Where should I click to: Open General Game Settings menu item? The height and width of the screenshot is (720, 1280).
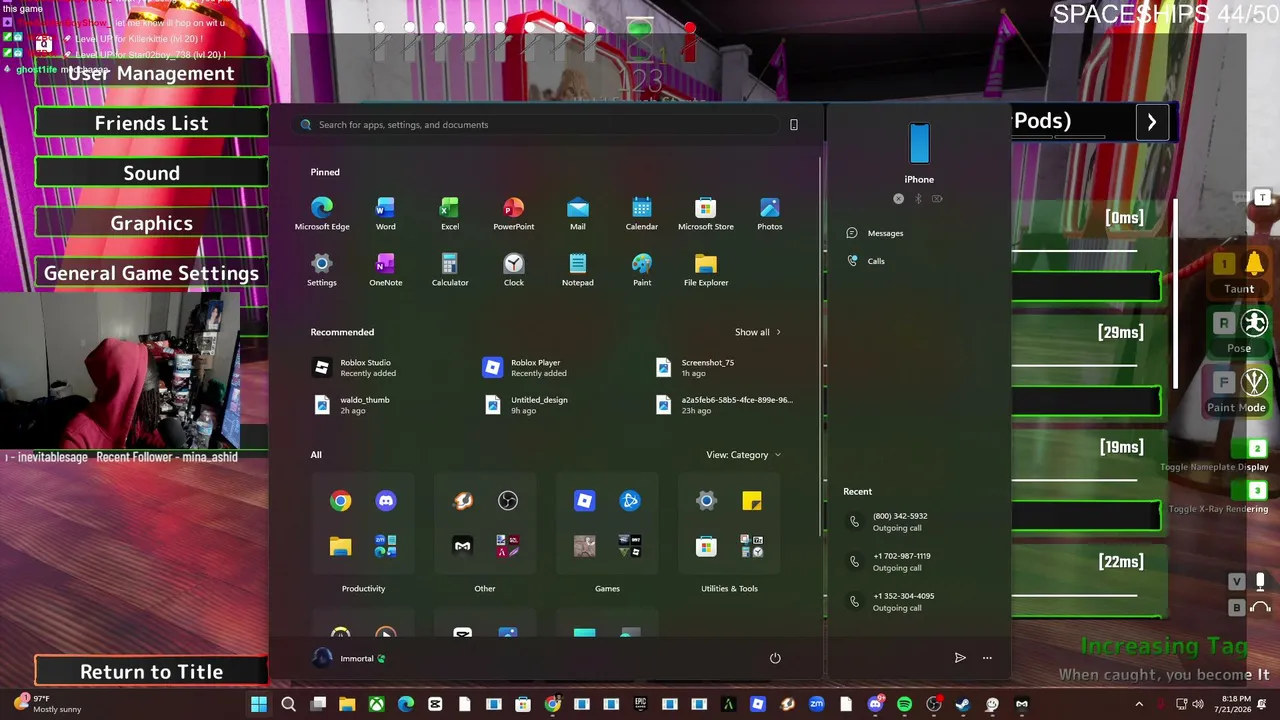(x=151, y=273)
